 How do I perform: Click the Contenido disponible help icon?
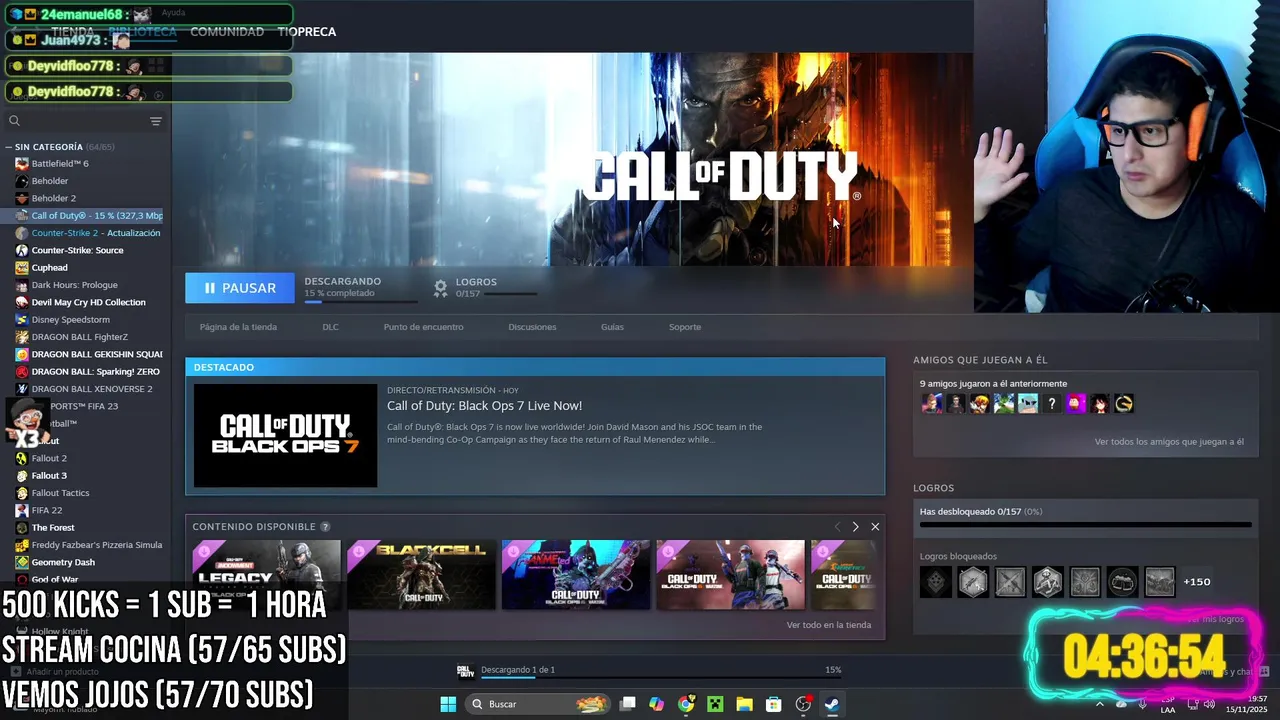[325, 527]
